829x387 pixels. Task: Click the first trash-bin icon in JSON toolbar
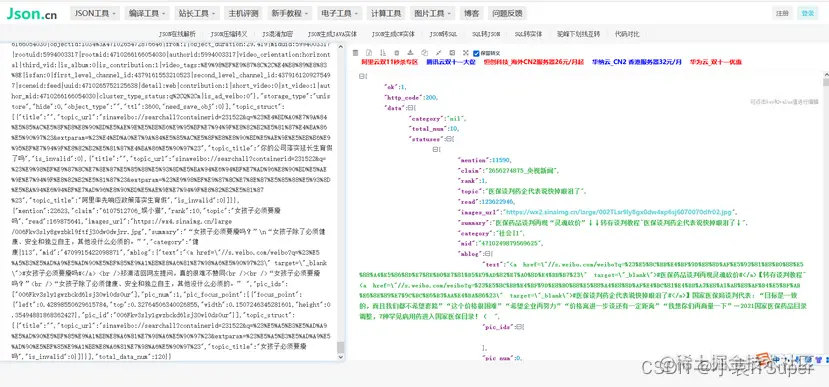point(355,53)
